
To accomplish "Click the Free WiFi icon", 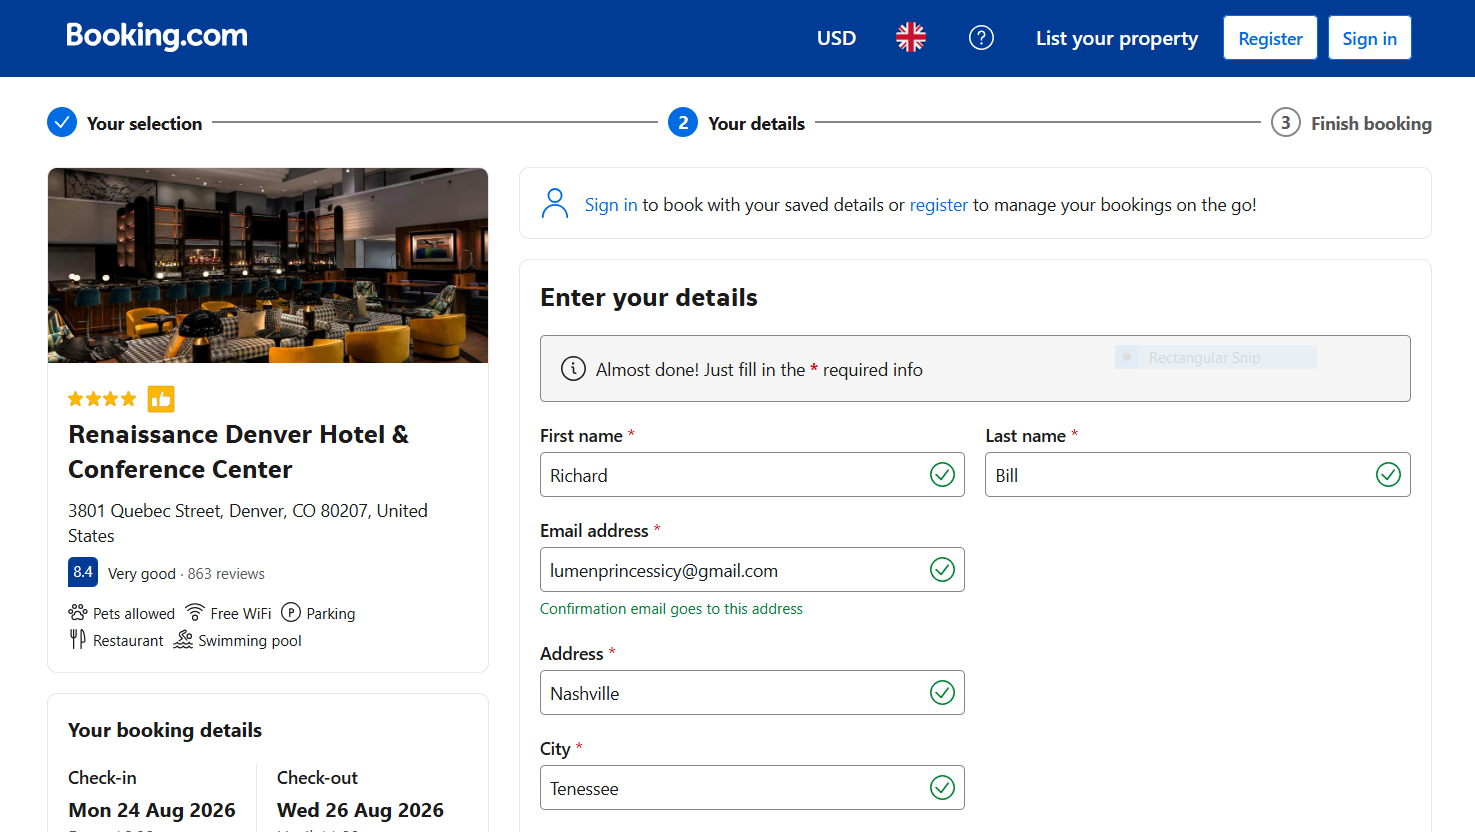I will pos(195,612).
